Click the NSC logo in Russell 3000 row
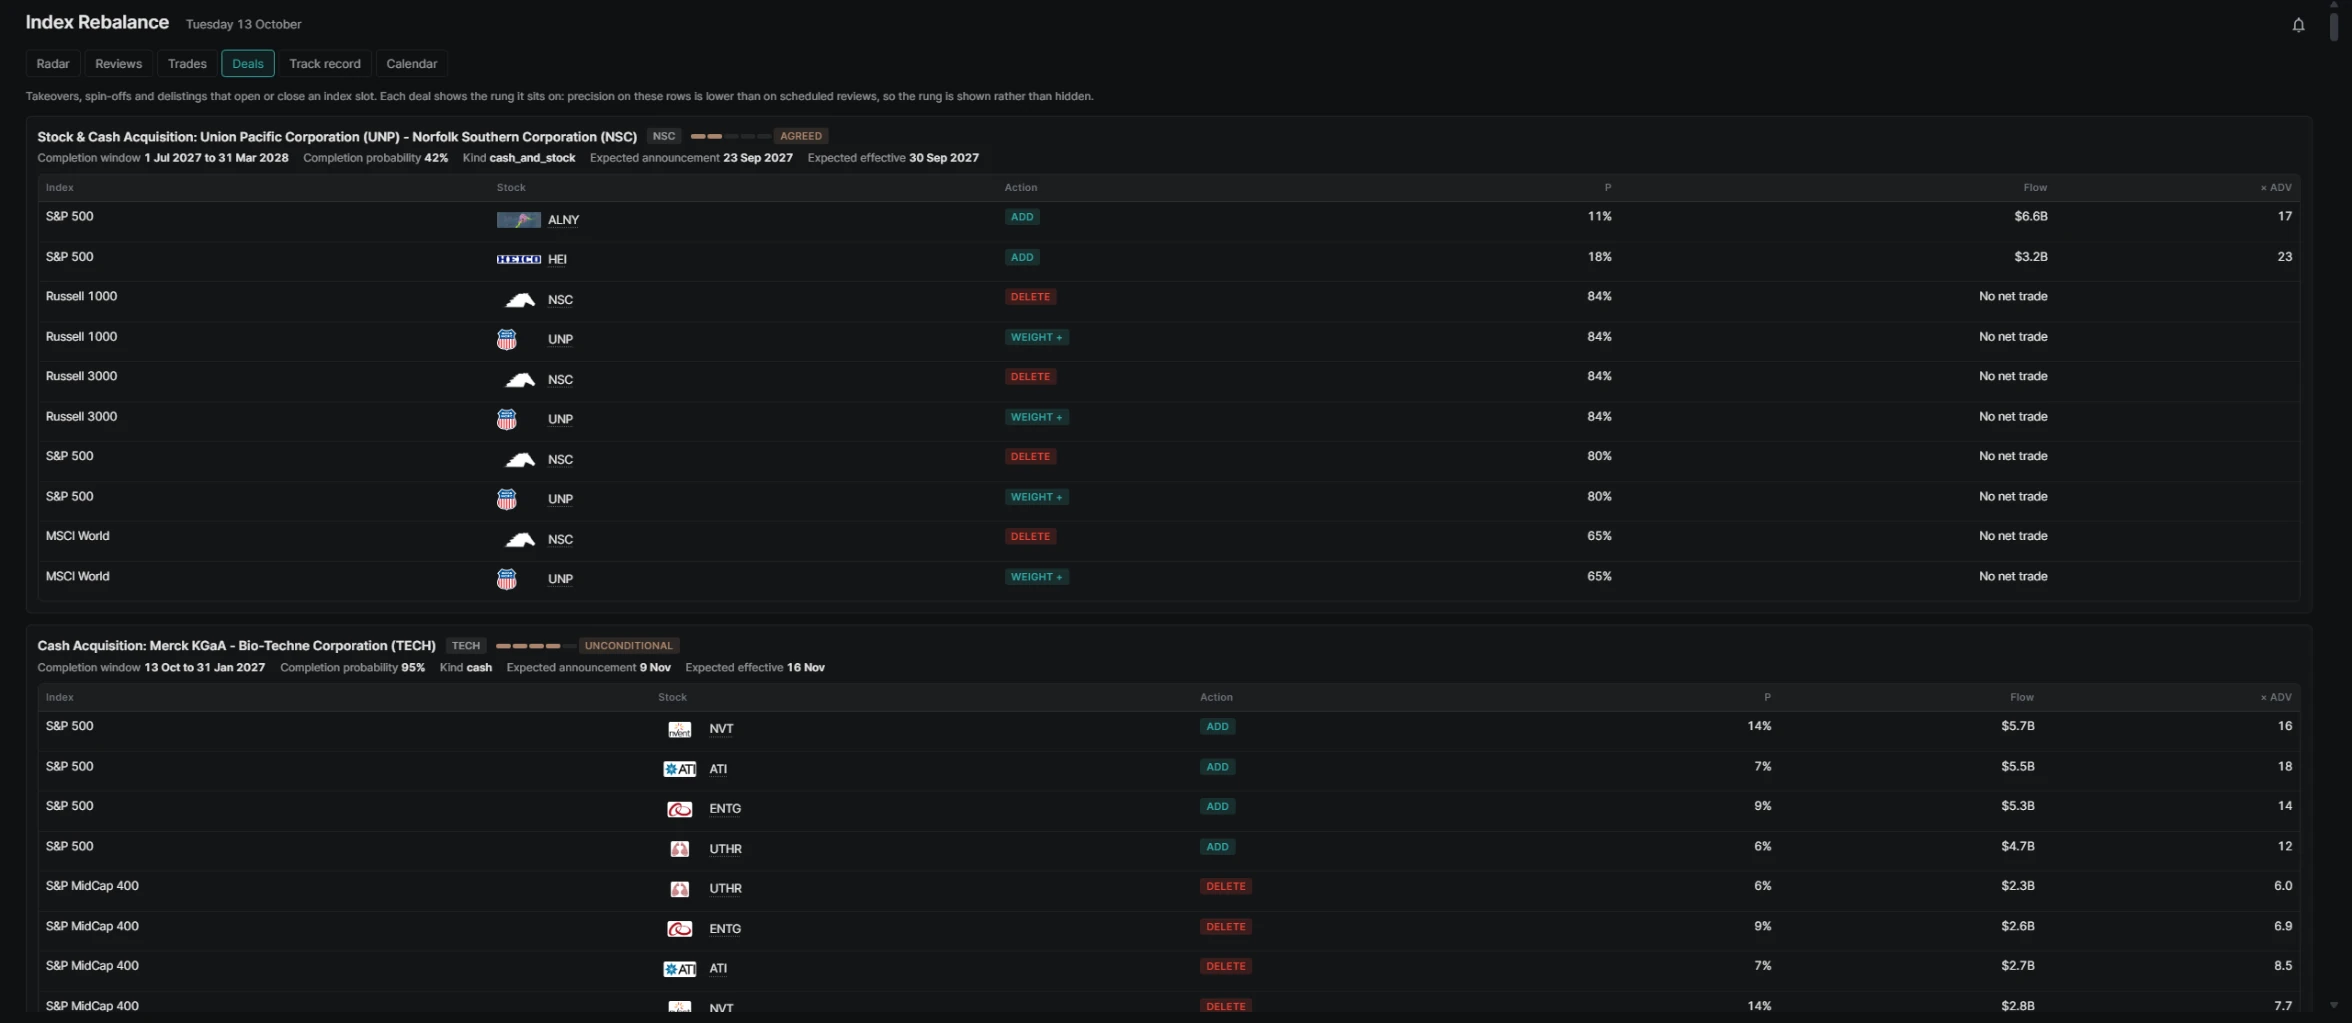 pyautogui.click(x=520, y=379)
